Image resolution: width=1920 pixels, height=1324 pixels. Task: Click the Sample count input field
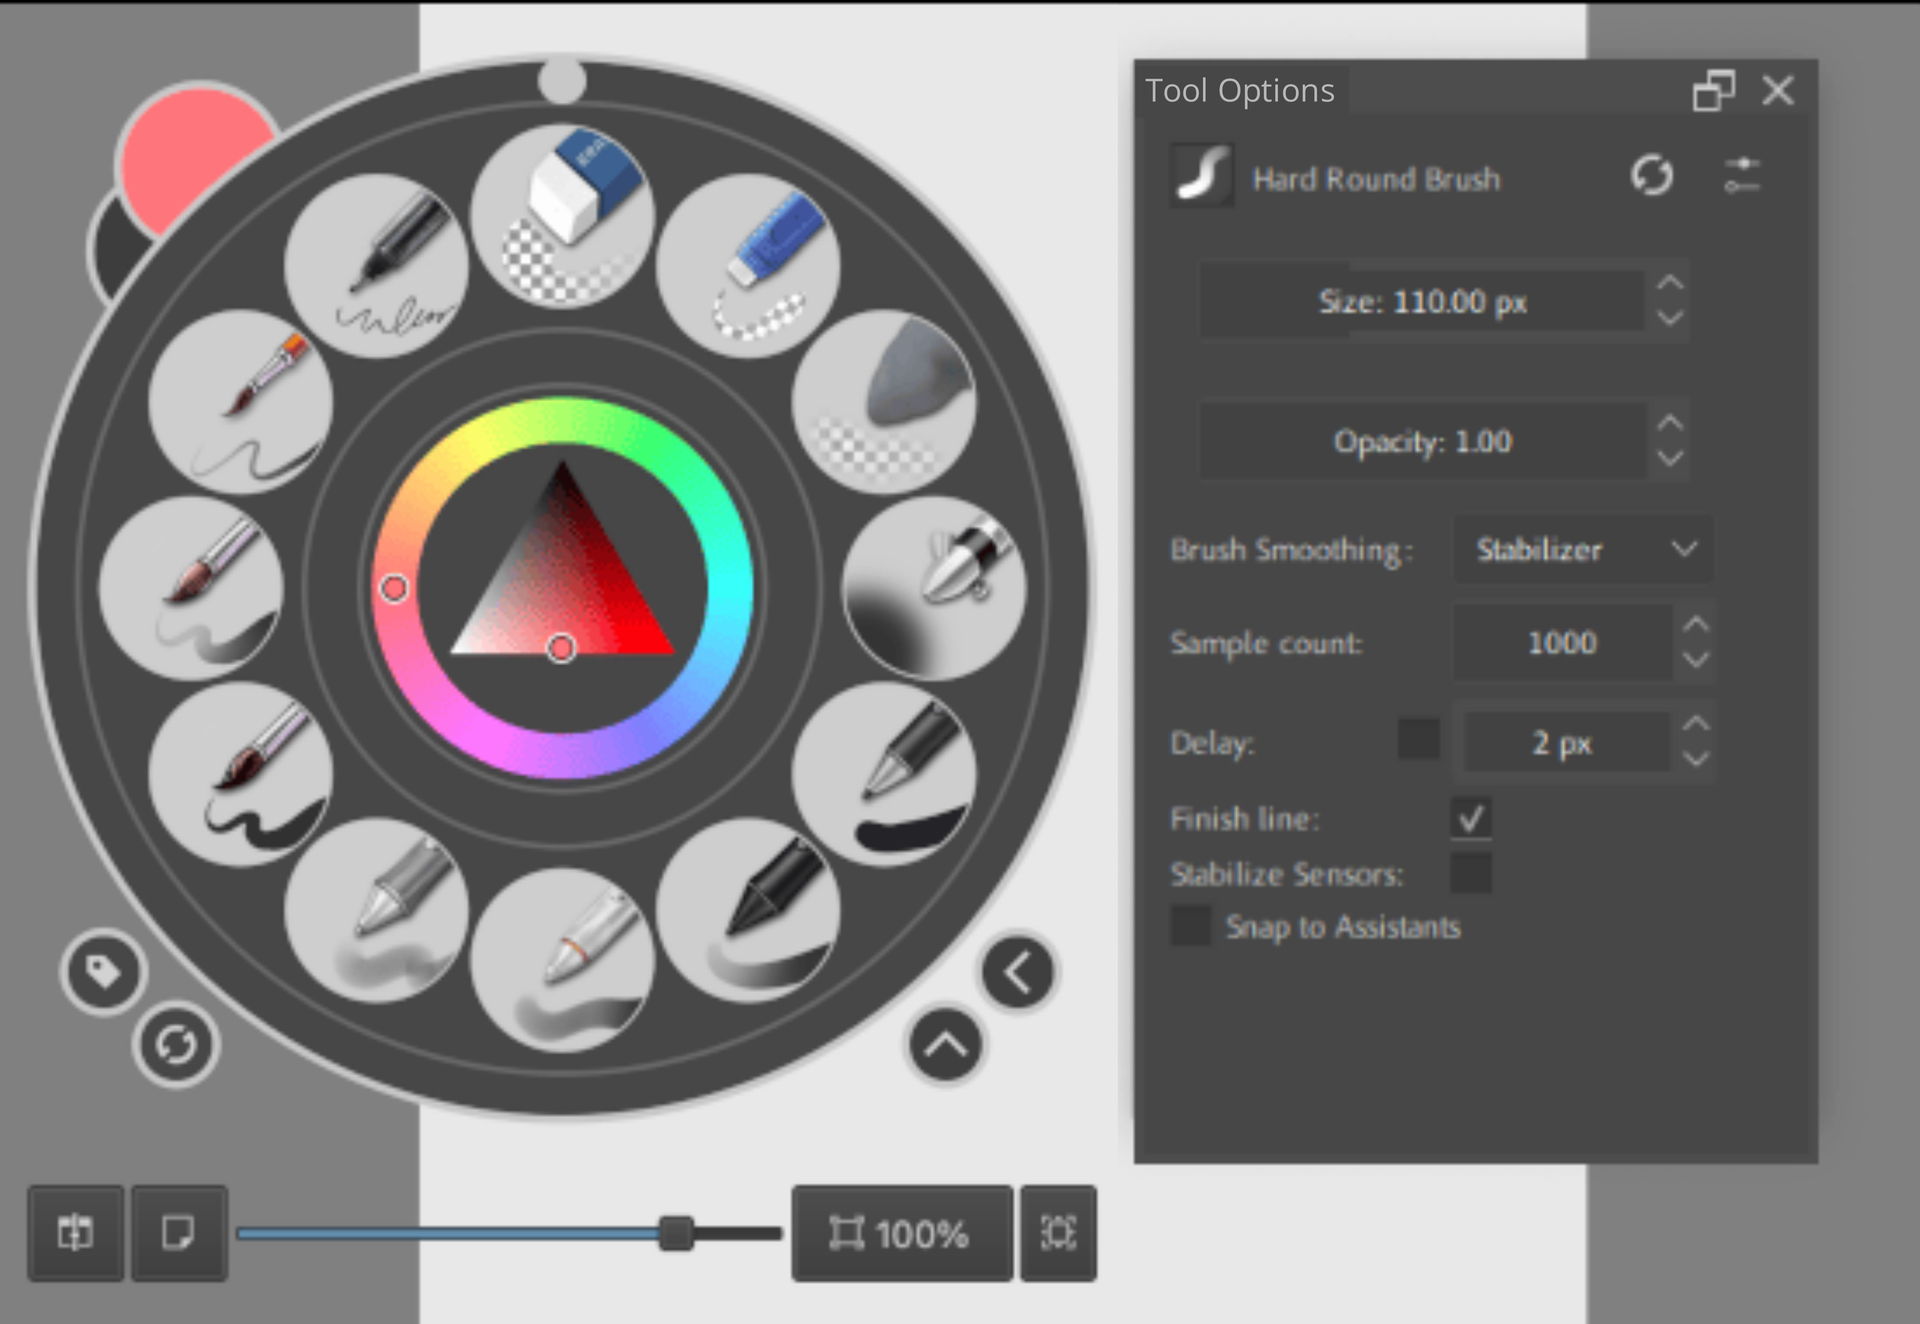click(x=1561, y=643)
